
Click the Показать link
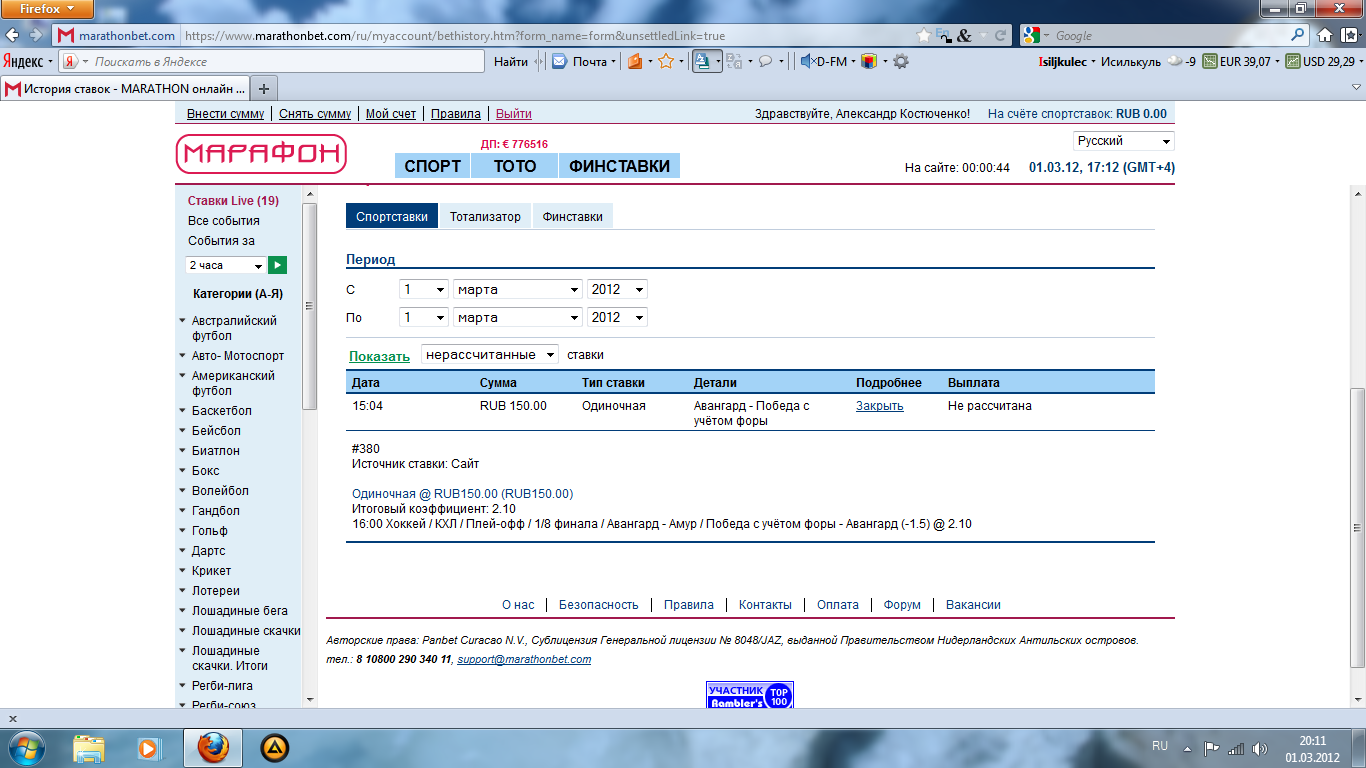[x=379, y=356]
